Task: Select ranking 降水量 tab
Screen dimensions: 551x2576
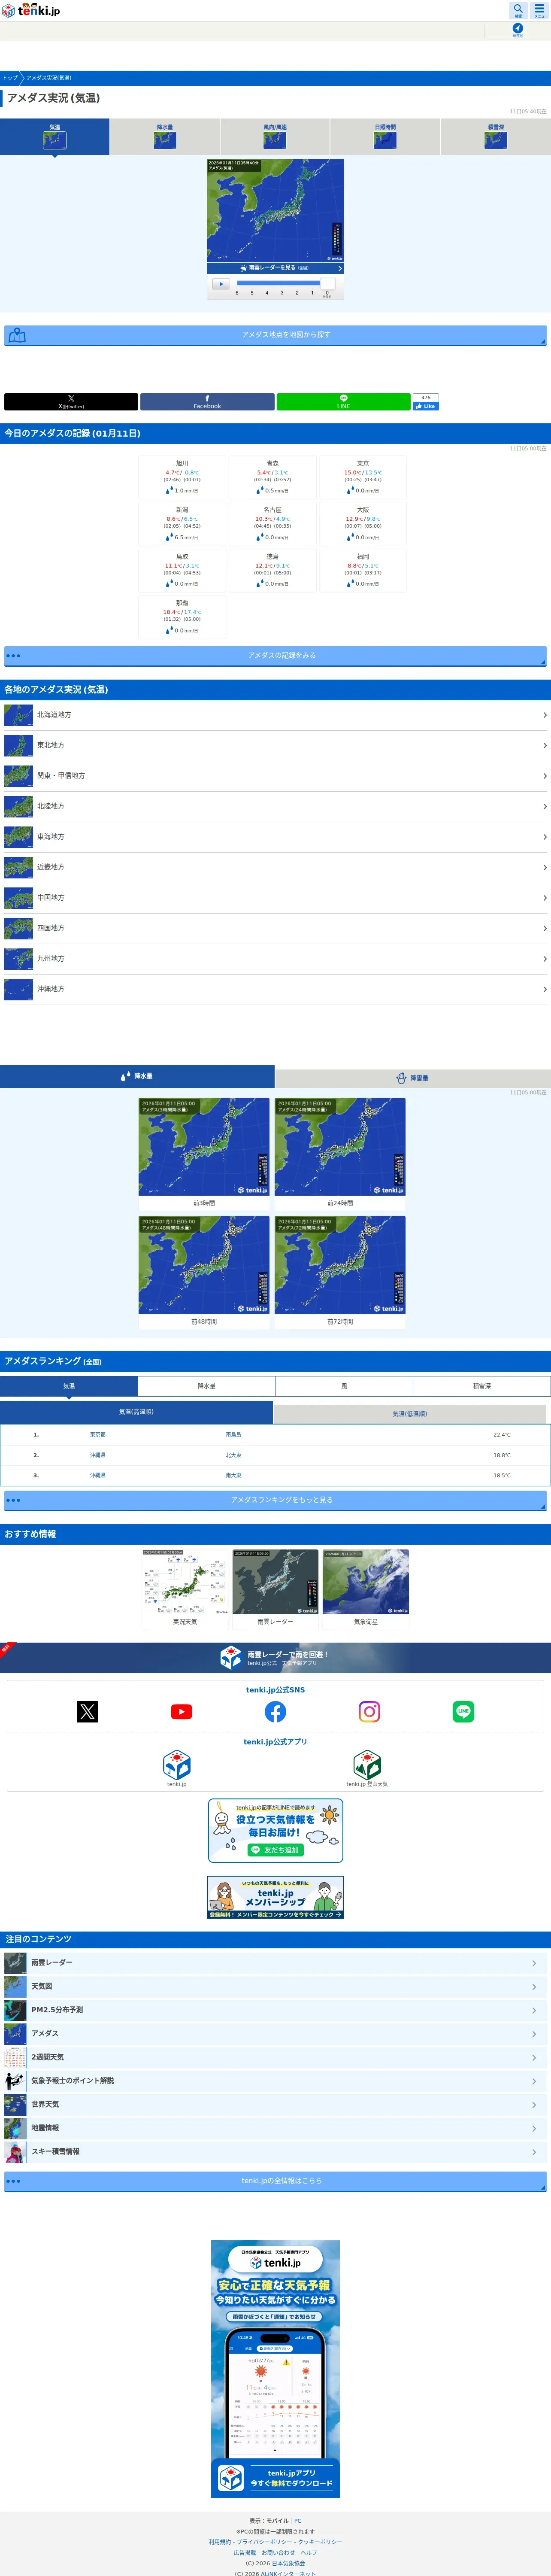Action: [x=207, y=1386]
